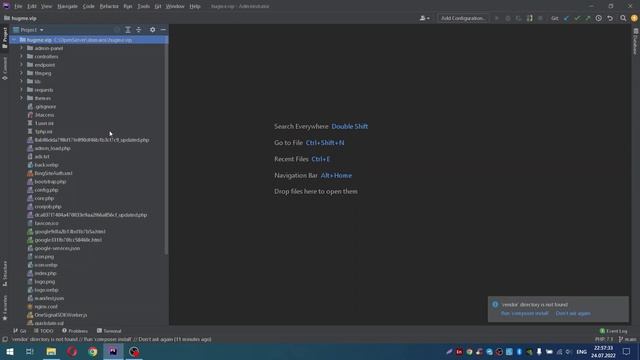Viewport: 640px width, 360px height.
Task: Click the IDE updates avatar icon in toolbar
Action: pos(634,18)
